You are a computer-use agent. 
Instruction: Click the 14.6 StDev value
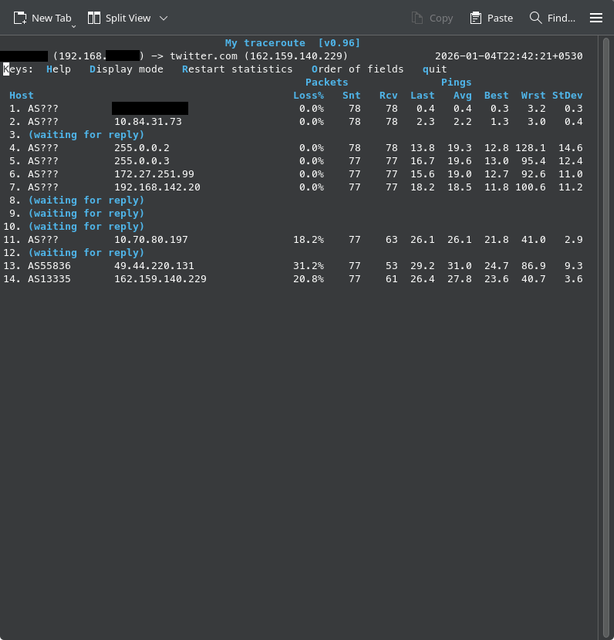[571, 148]
